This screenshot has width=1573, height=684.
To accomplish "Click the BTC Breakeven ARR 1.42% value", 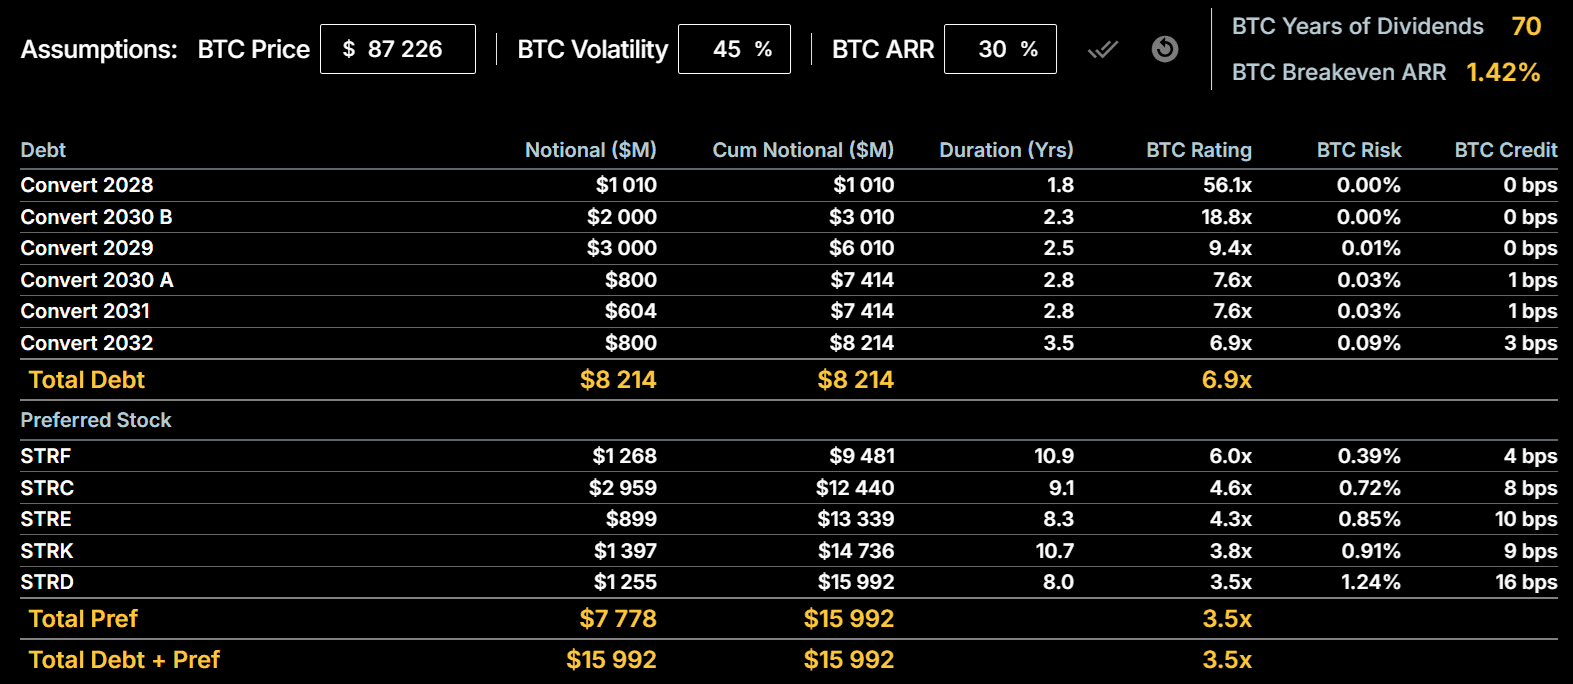I will coord(1502,72).
